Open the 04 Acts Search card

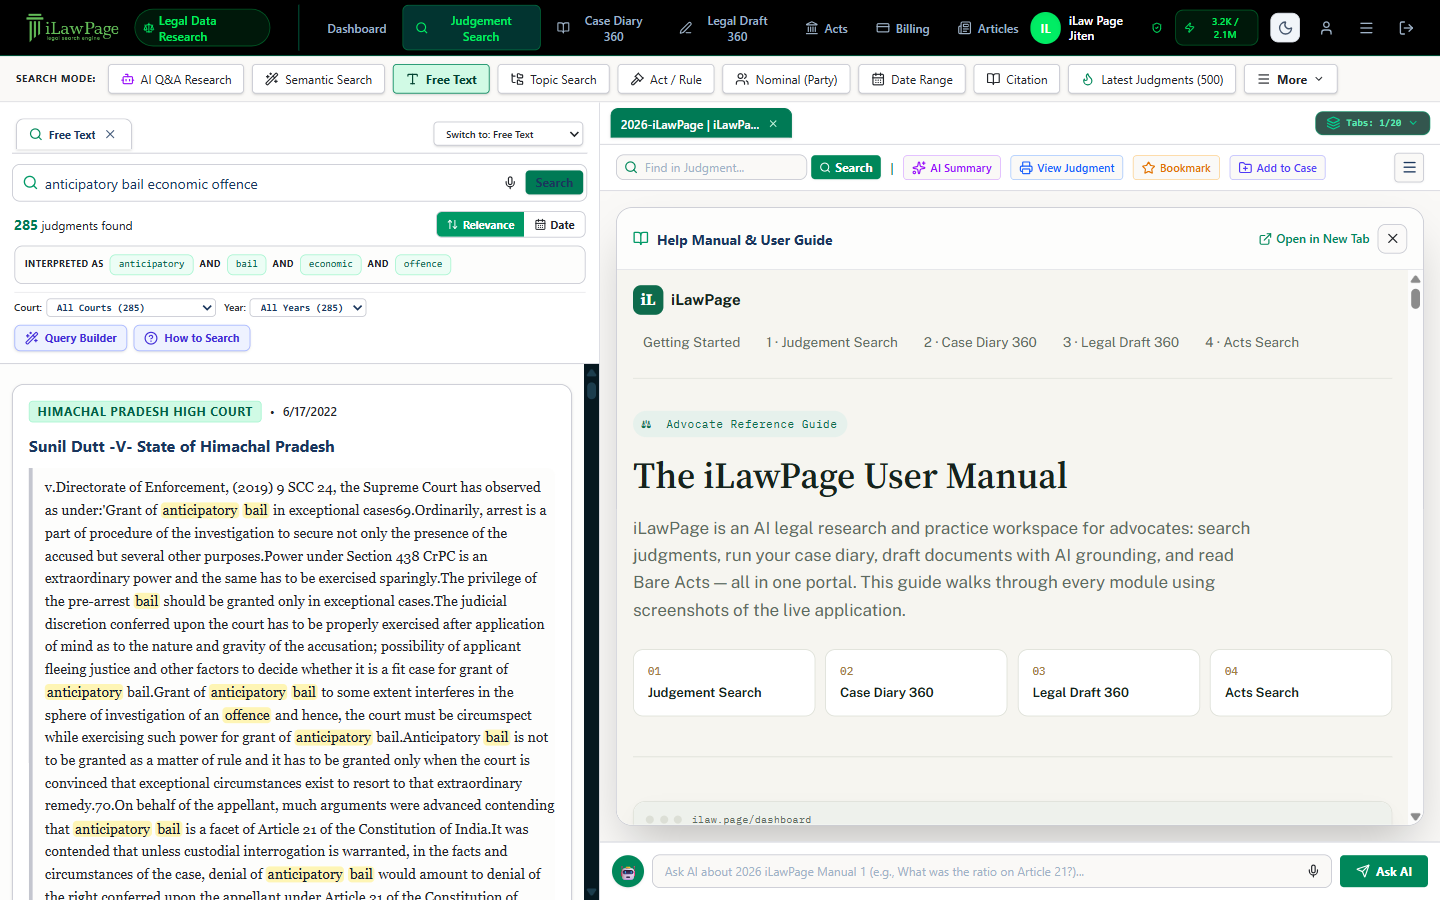(x=1301, y=683)
